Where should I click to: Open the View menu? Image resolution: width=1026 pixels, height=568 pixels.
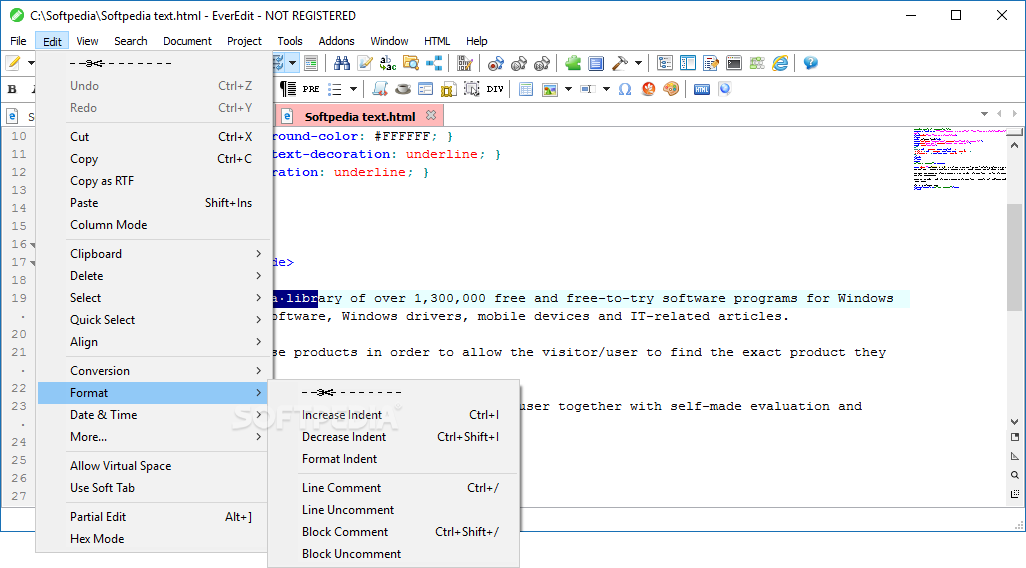coord(87,41)
